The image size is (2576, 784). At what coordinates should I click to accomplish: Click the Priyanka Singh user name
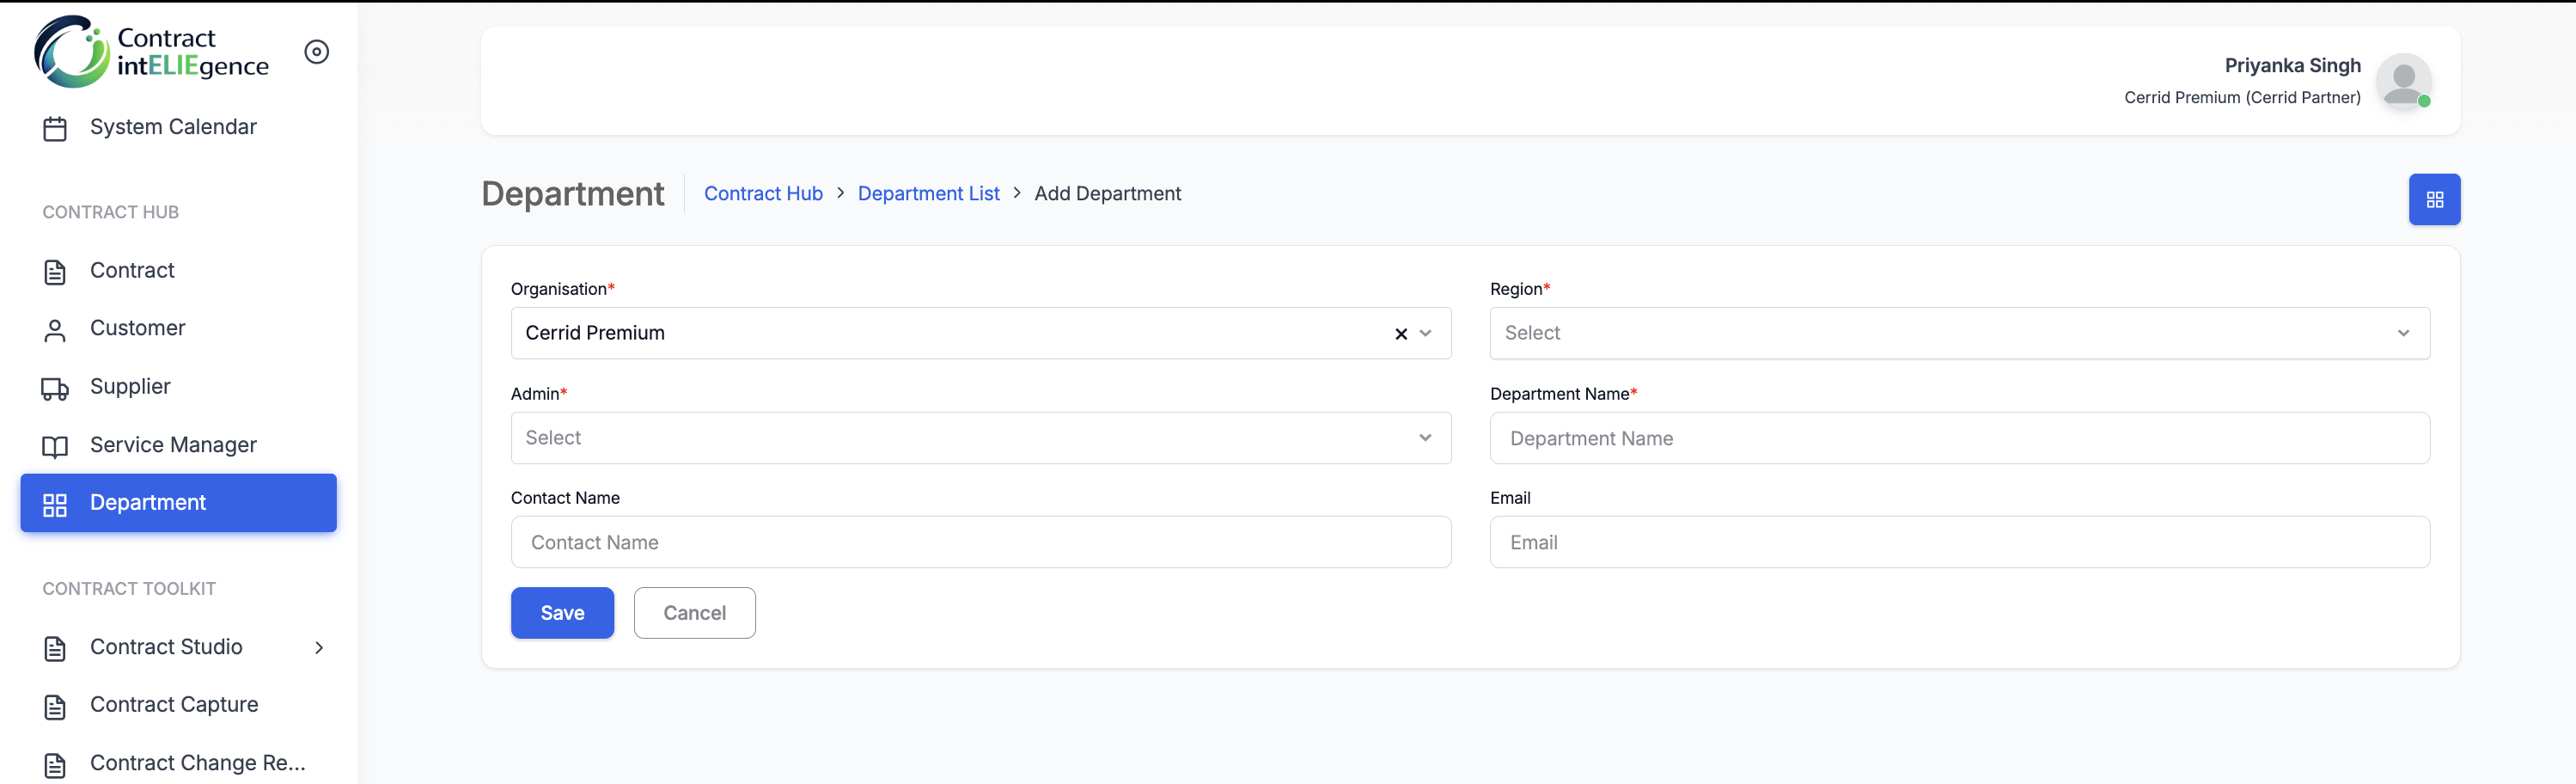tap(2292, 65)
